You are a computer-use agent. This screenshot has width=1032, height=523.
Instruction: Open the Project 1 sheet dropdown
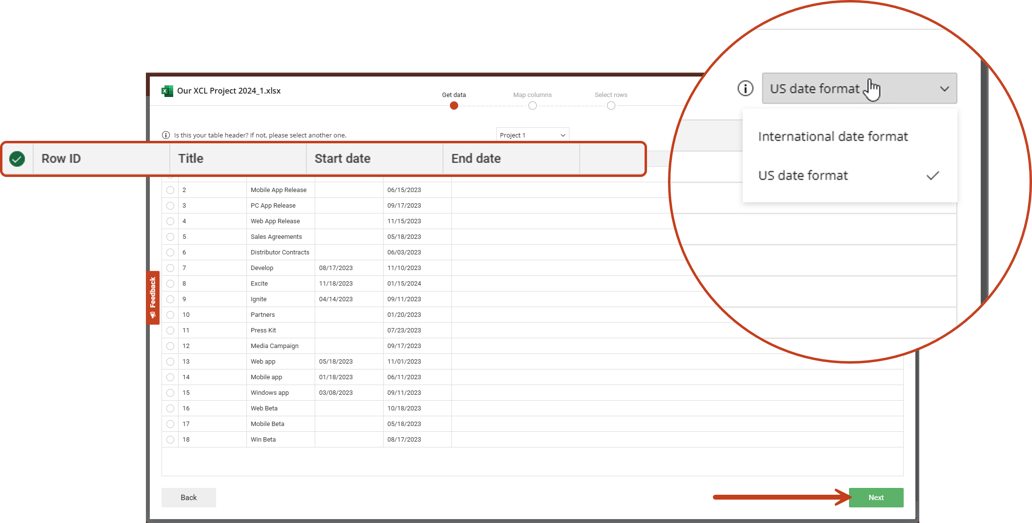click(x=532, y=135)
